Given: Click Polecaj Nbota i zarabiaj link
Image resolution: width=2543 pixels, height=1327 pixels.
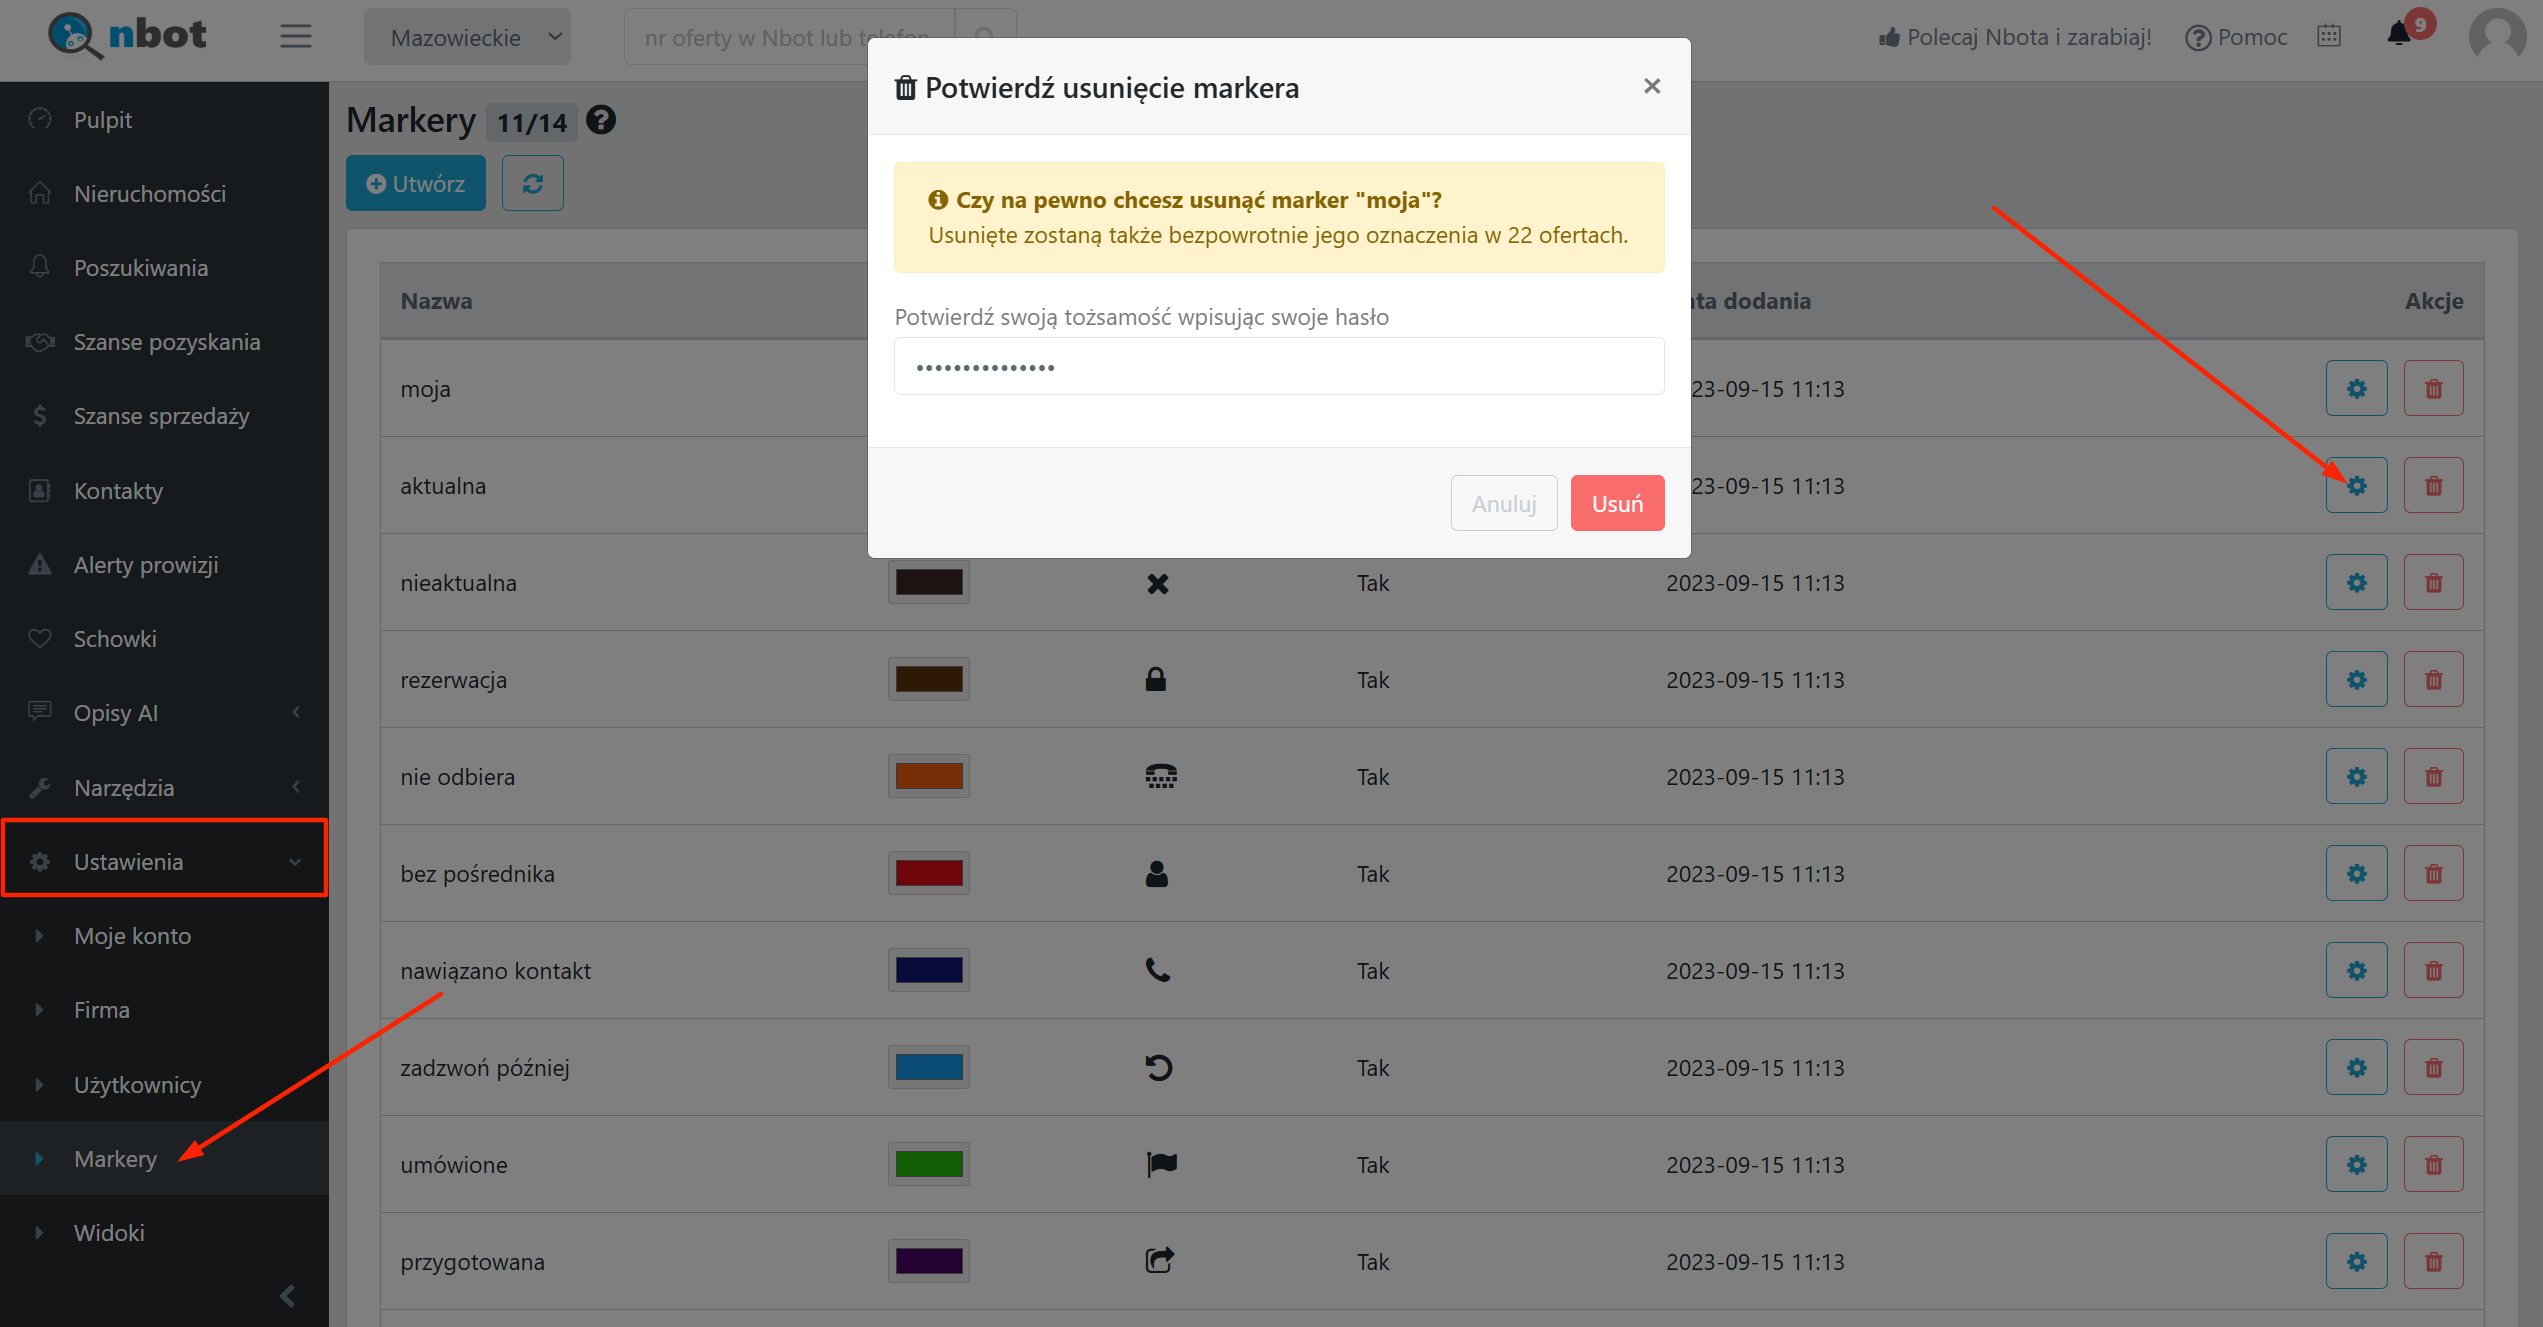Looking at the screenshot, I should (2015, 37).
